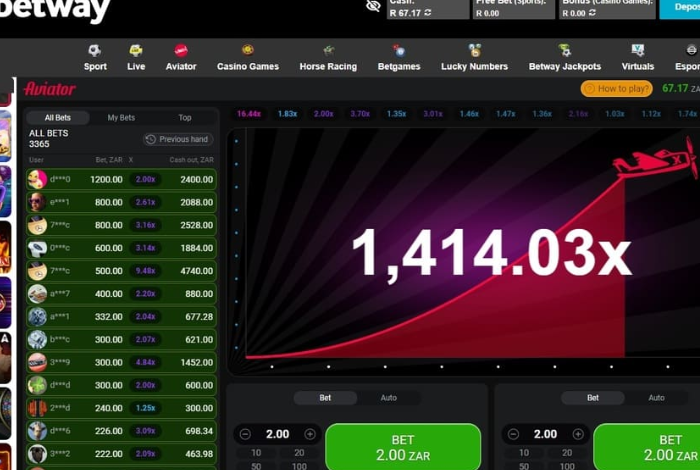Switch to Top tab

pyautogui.click(x=185, y=118)
